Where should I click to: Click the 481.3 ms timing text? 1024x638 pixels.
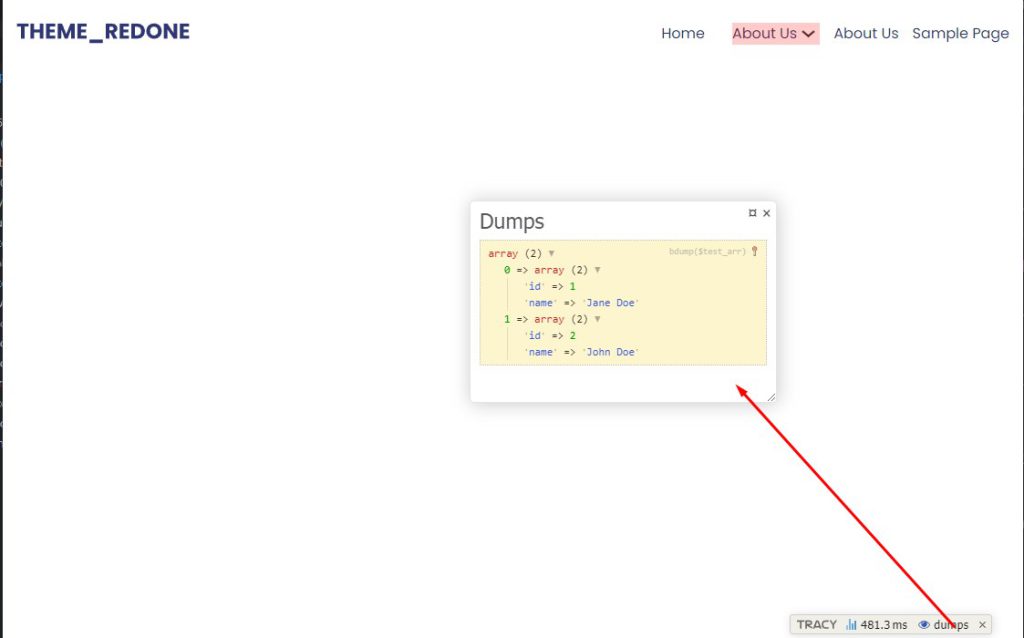(x=884, y=625)
